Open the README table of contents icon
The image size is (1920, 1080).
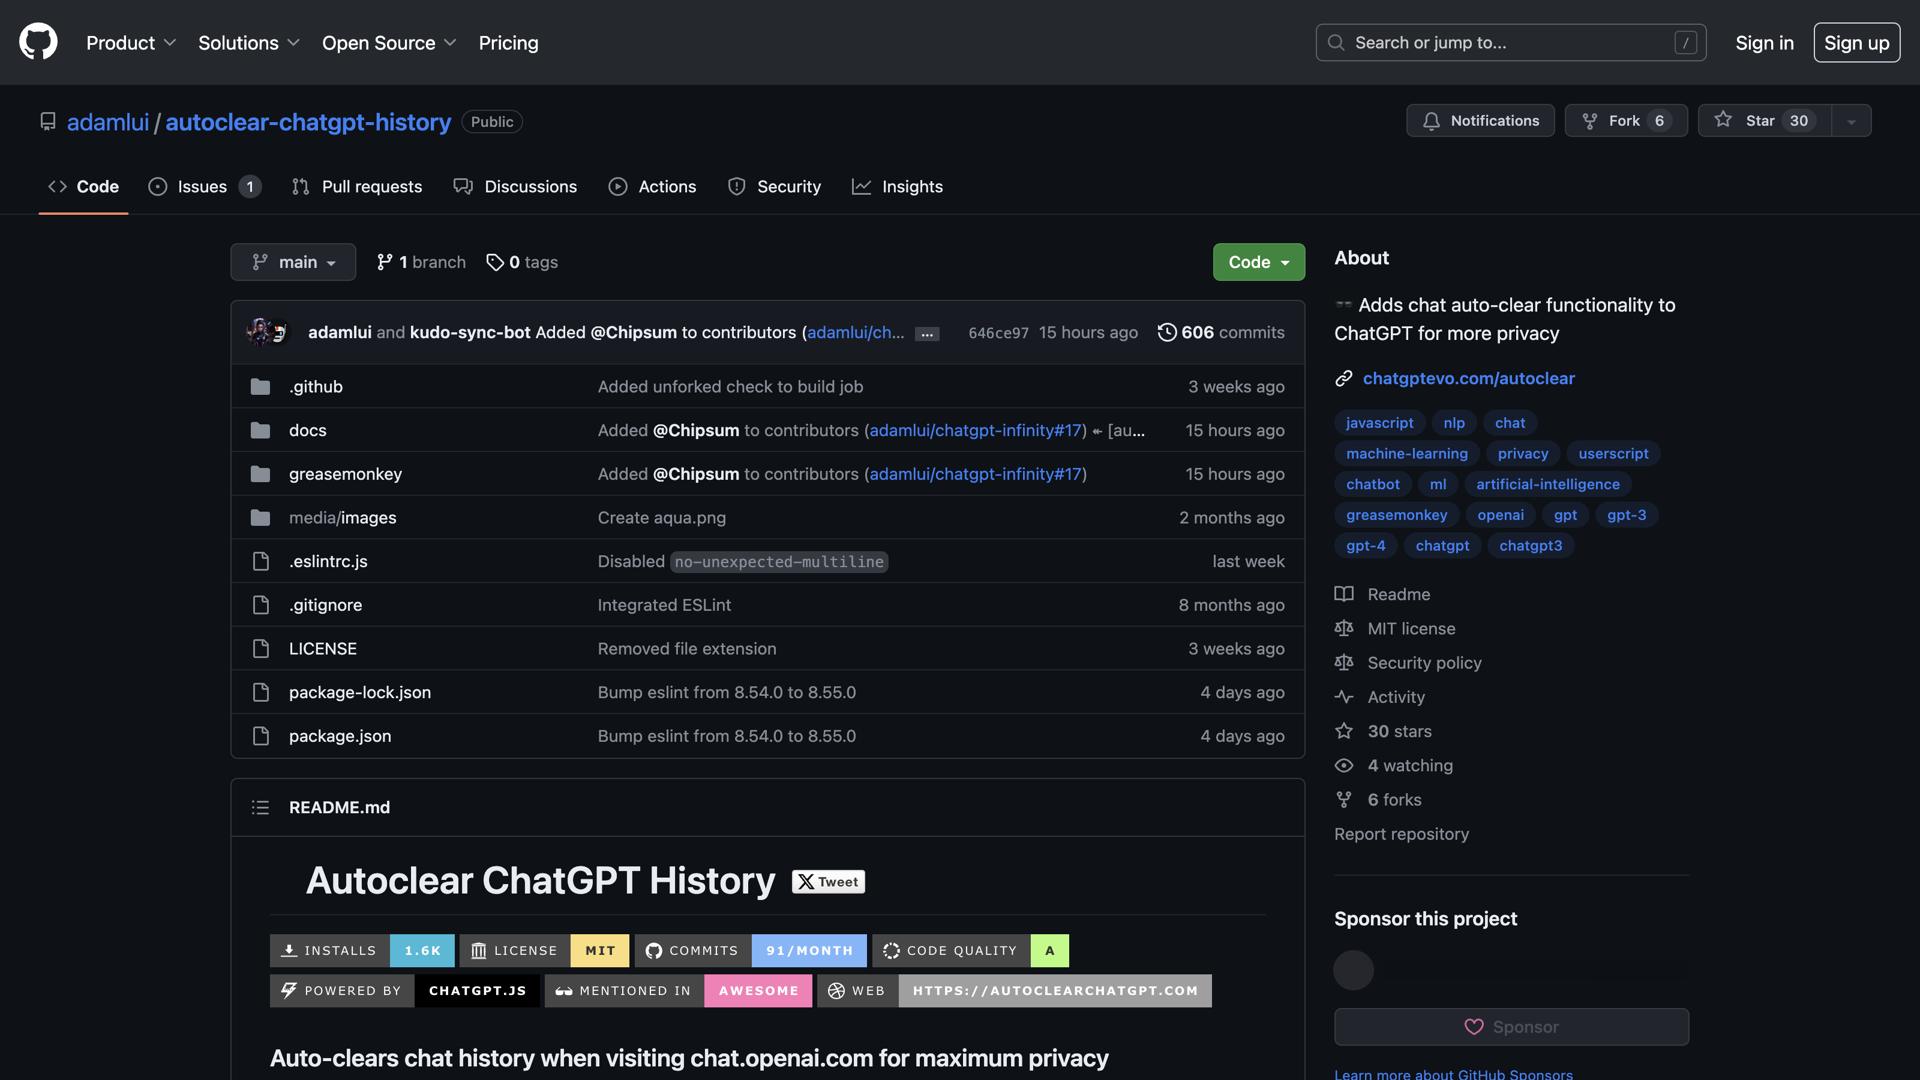coord(260,807)
